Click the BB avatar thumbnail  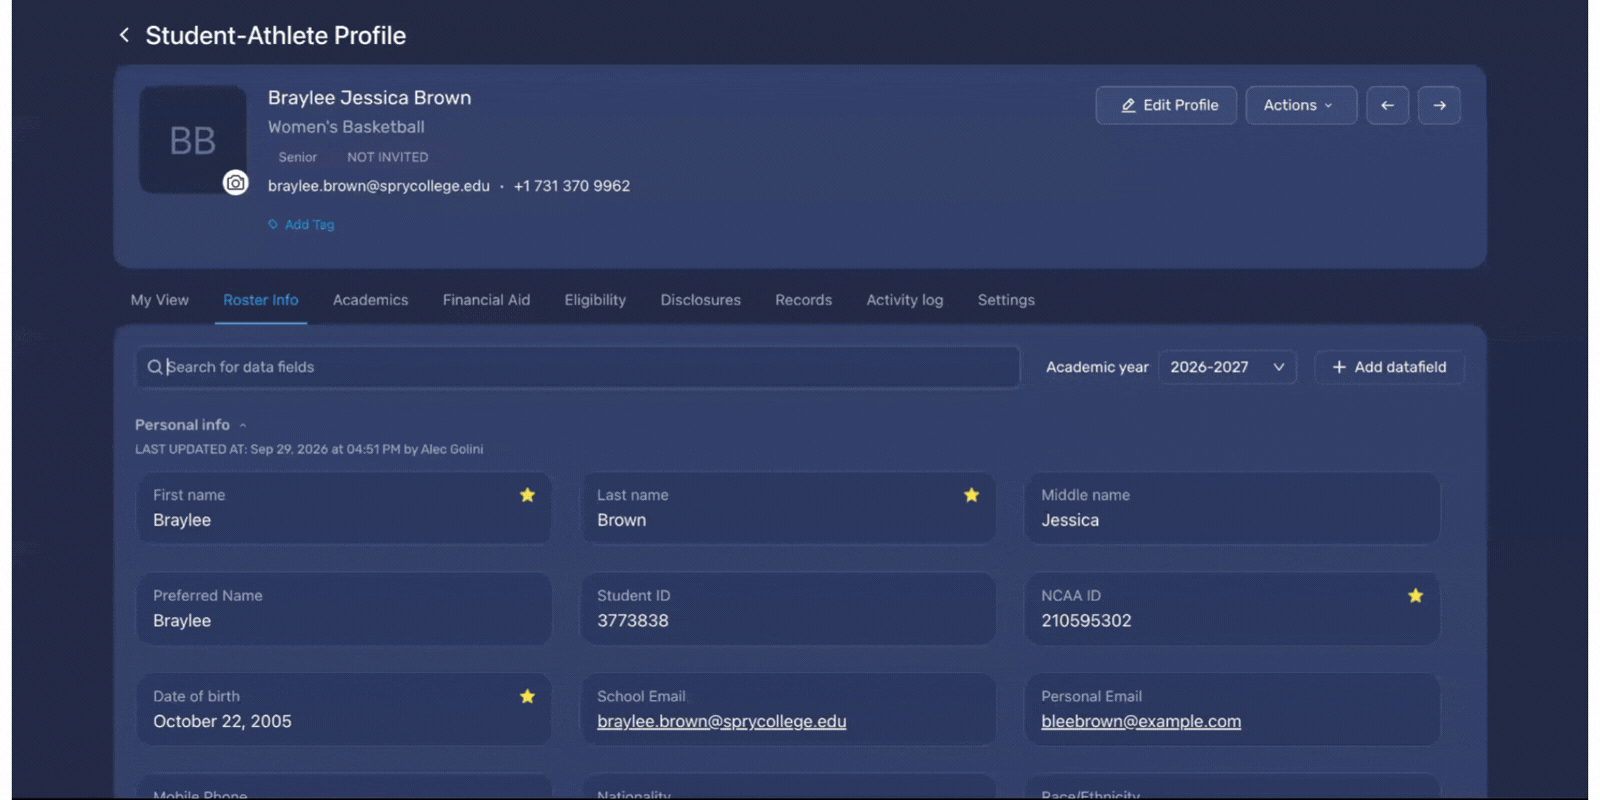[193, 140]
